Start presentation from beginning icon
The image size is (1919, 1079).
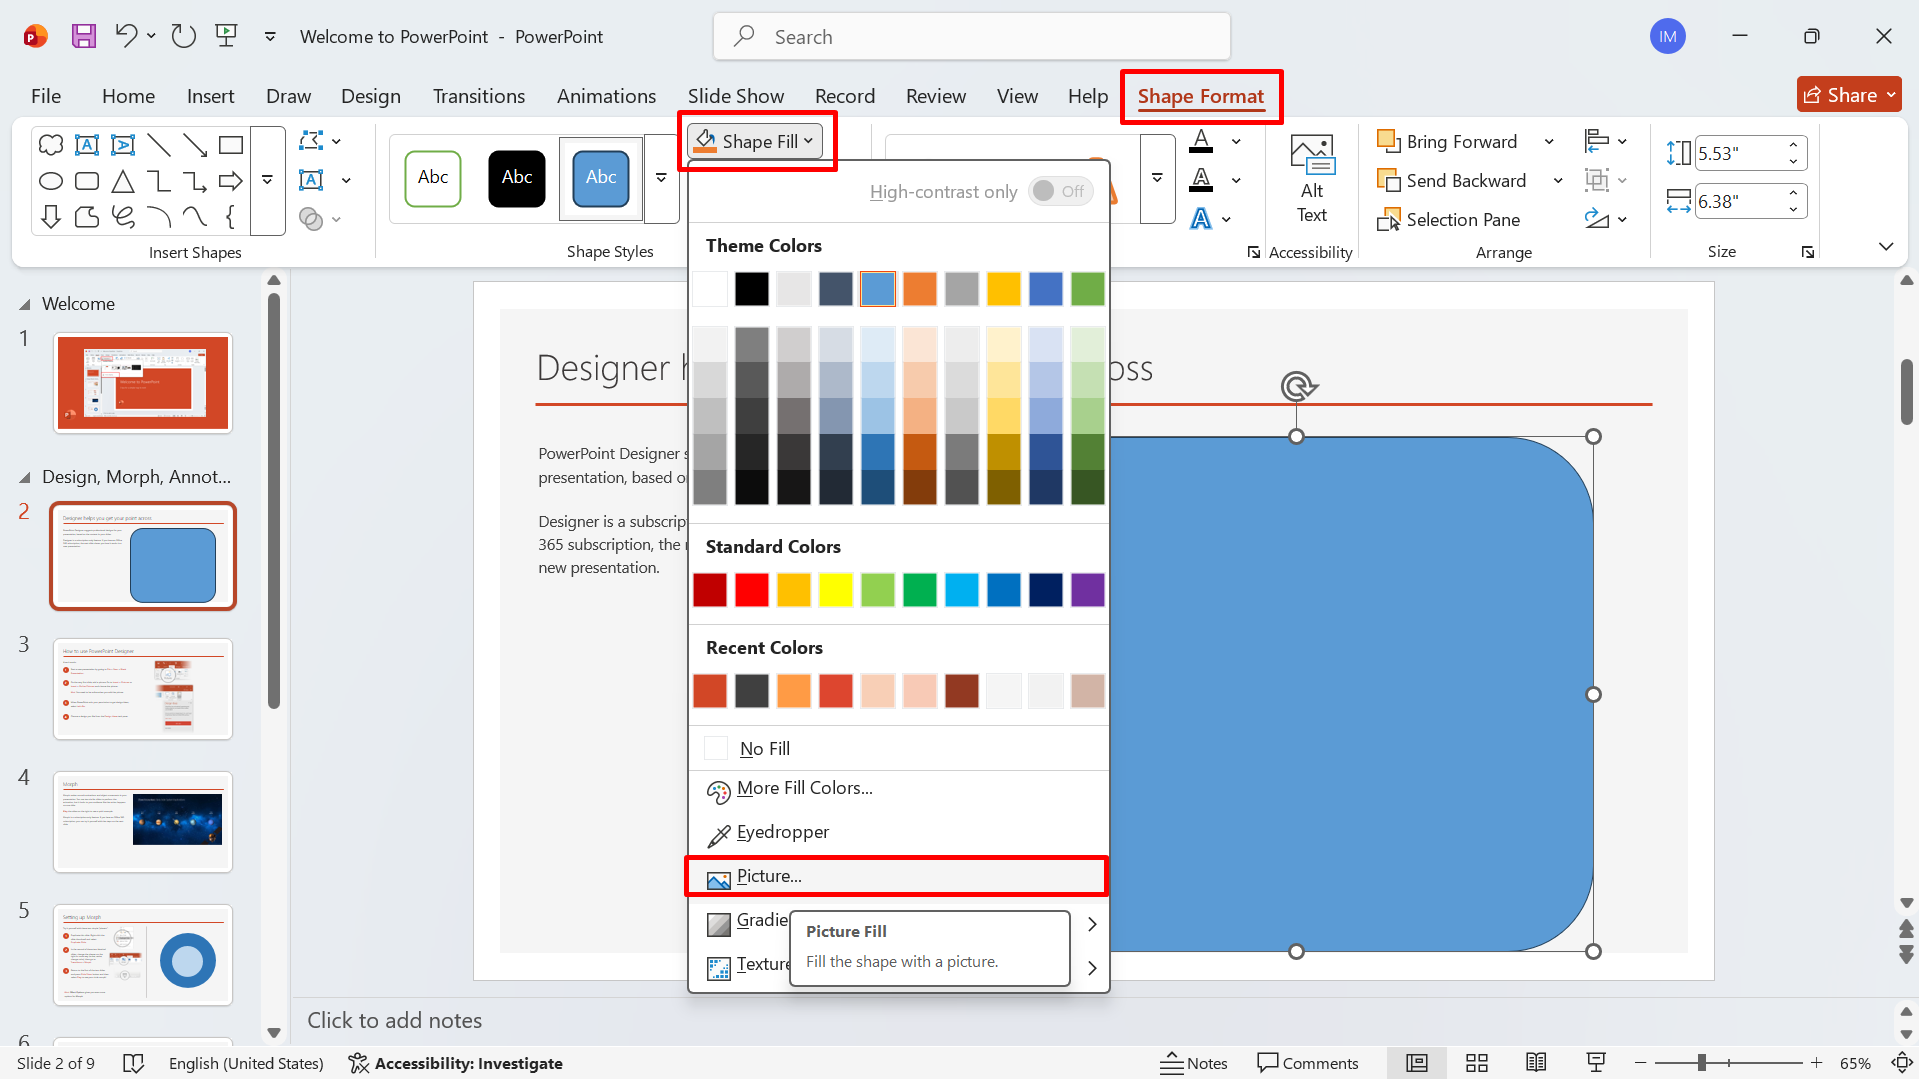point(227,37)
